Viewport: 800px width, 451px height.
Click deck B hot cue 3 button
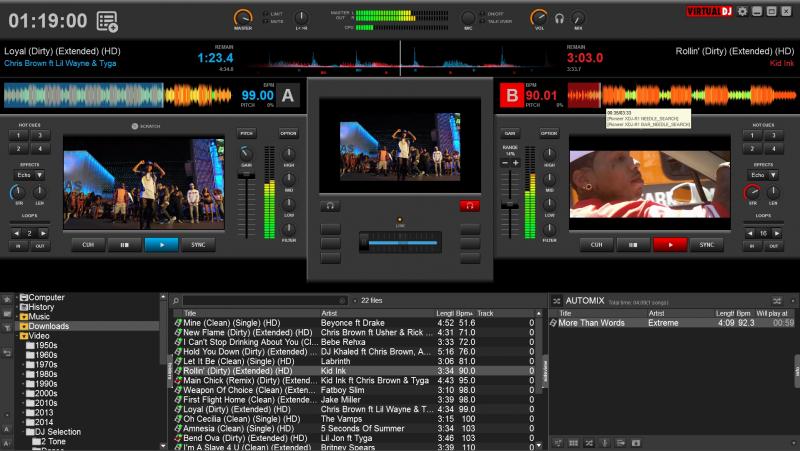click(773, 135)
